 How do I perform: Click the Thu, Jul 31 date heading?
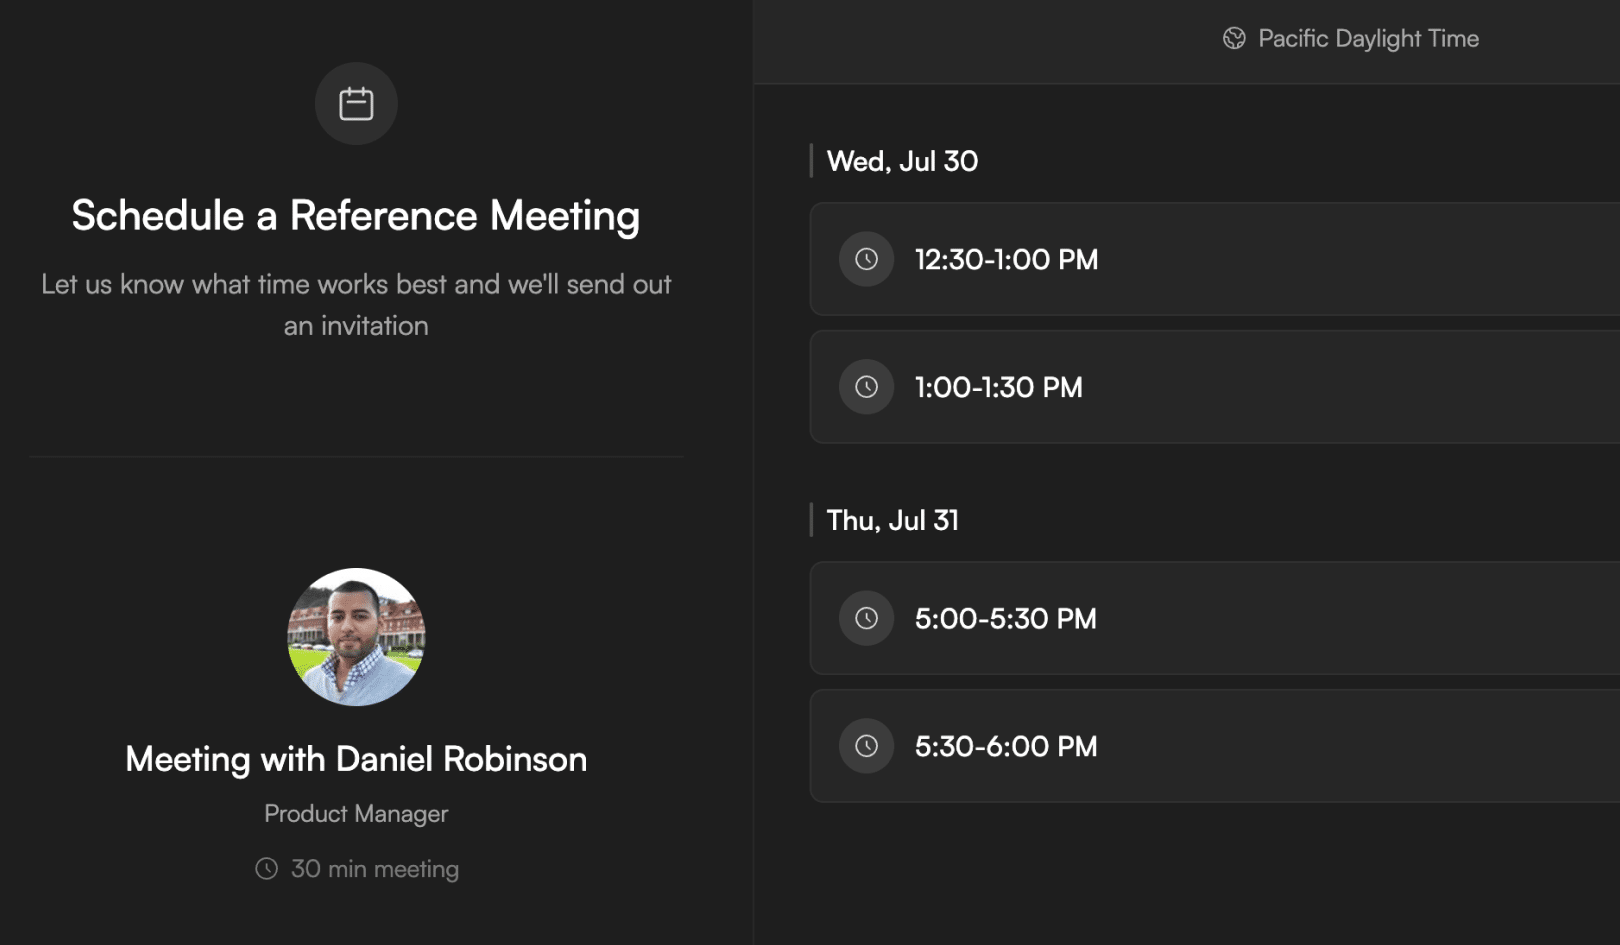coord(892,520)
